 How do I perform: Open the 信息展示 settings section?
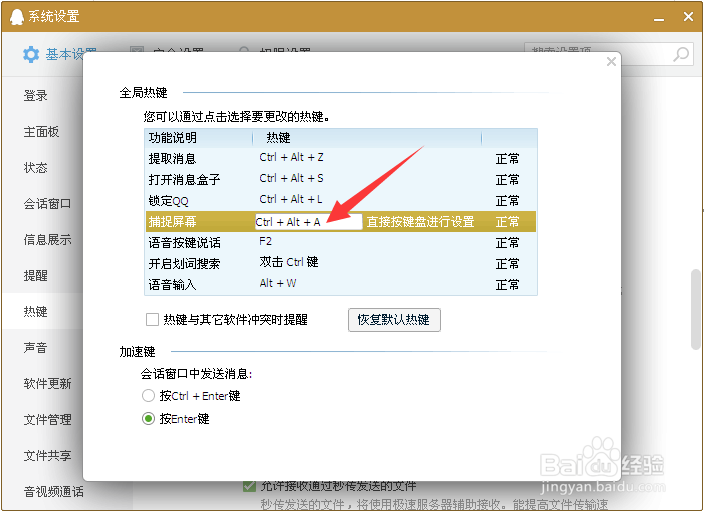coord(47,239)
